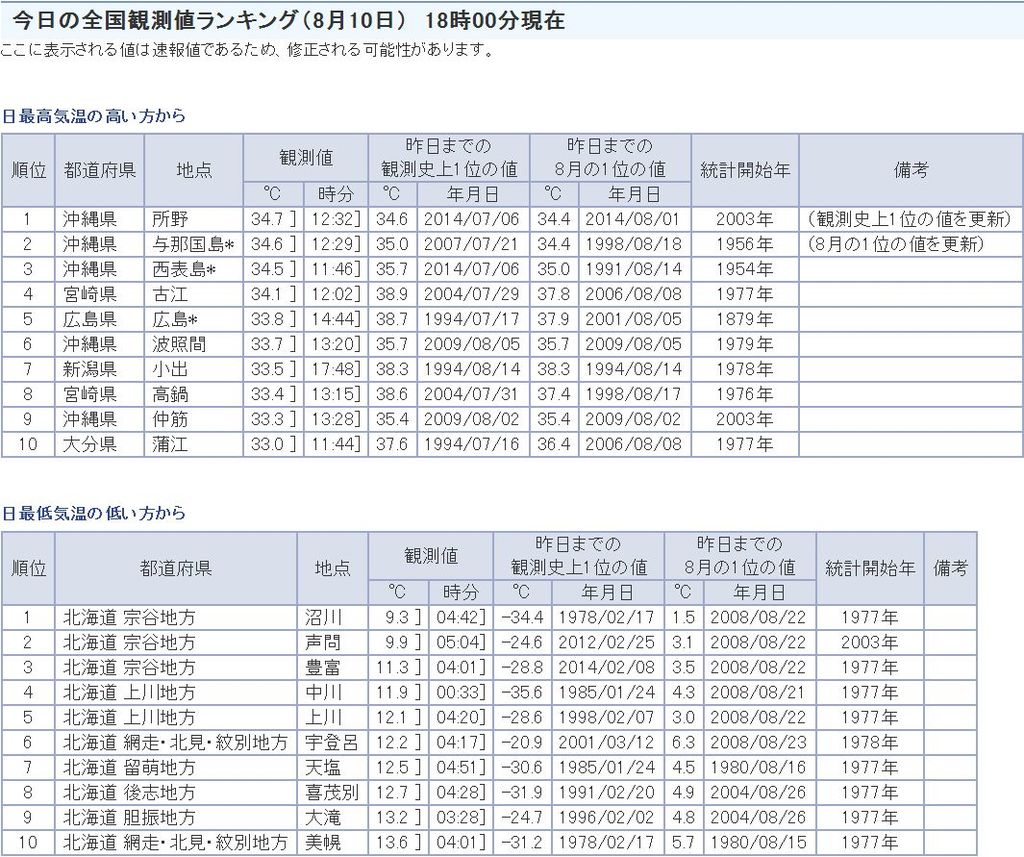Click the 宇登呂 station entry

click(331, 742)
